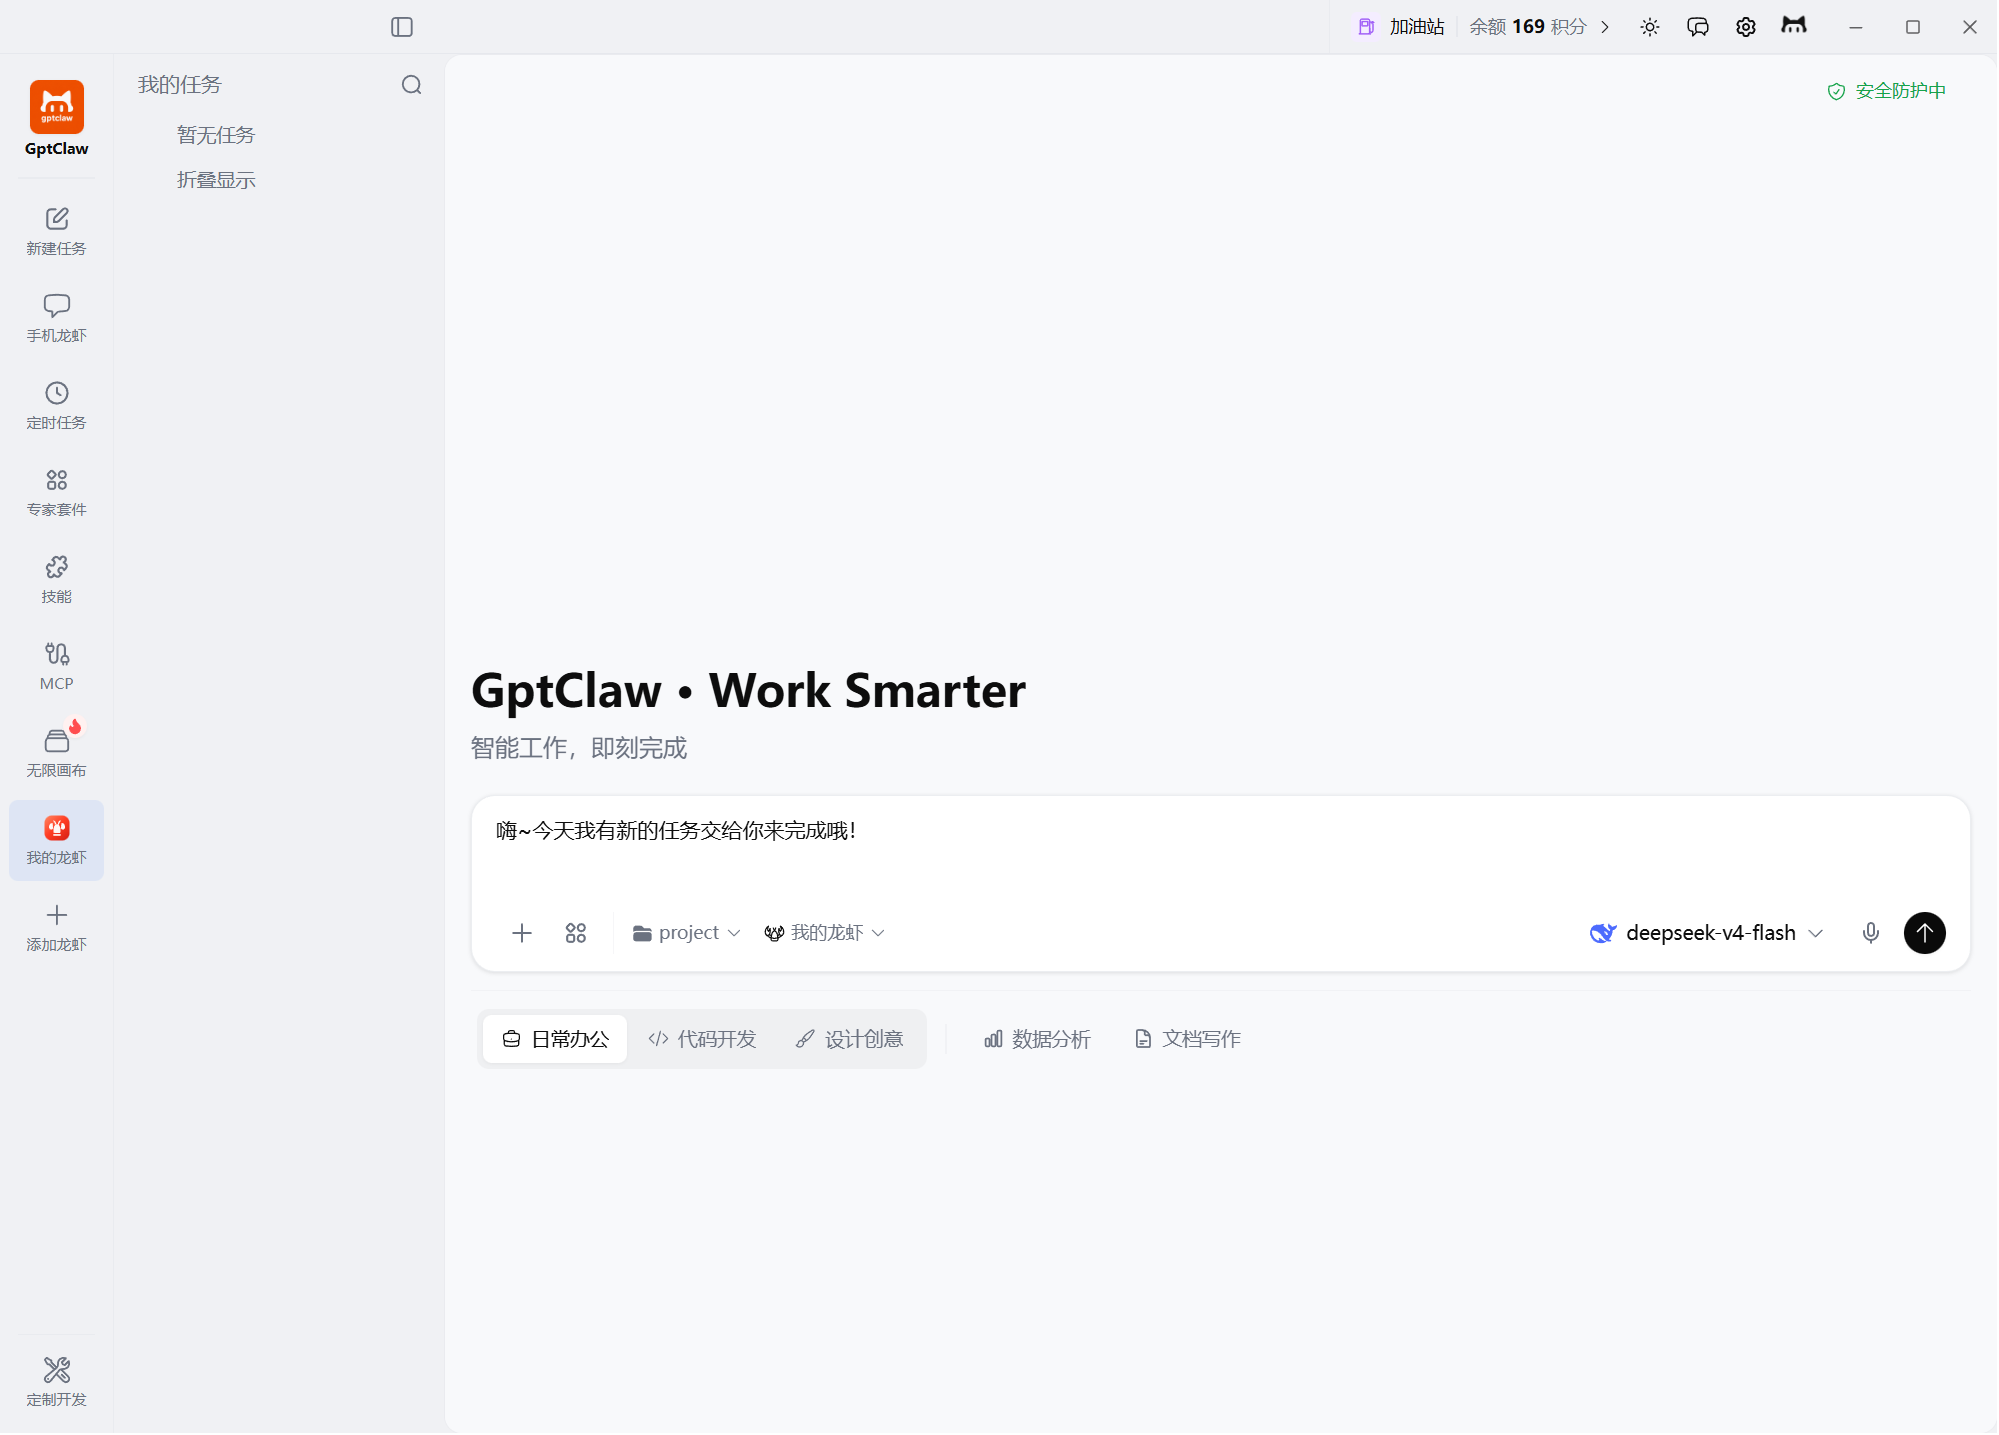Open the MCP section

(57, 666)
